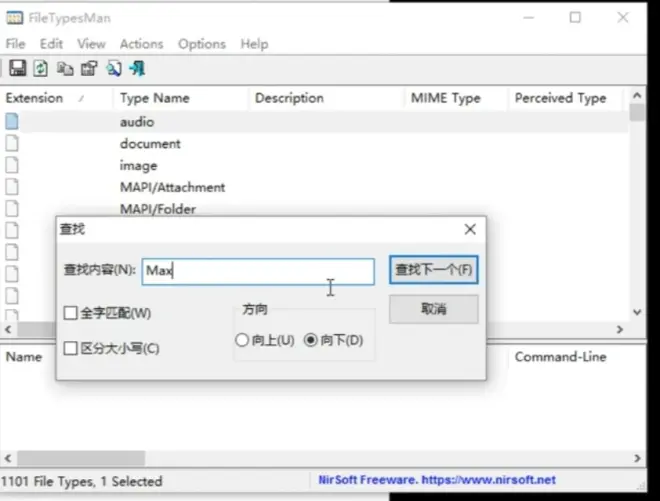
Task: Open the Options menu
Action: coord(202,44)
